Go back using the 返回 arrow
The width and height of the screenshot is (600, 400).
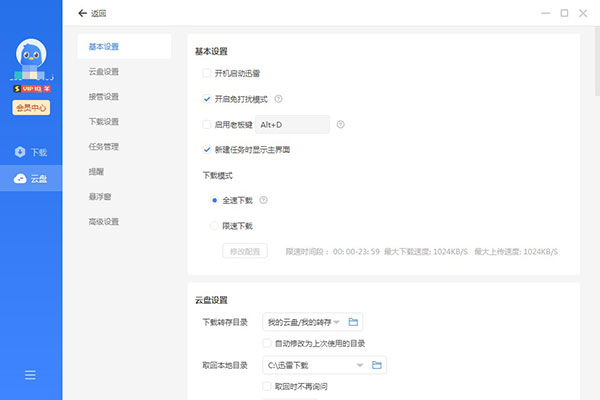[x=82, y=13]
